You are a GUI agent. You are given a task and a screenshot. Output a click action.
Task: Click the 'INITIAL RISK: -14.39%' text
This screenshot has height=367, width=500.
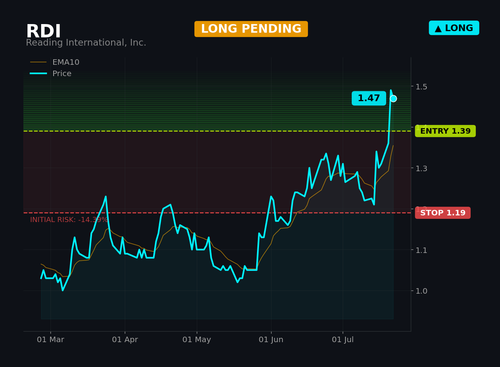tap(69, 220)
